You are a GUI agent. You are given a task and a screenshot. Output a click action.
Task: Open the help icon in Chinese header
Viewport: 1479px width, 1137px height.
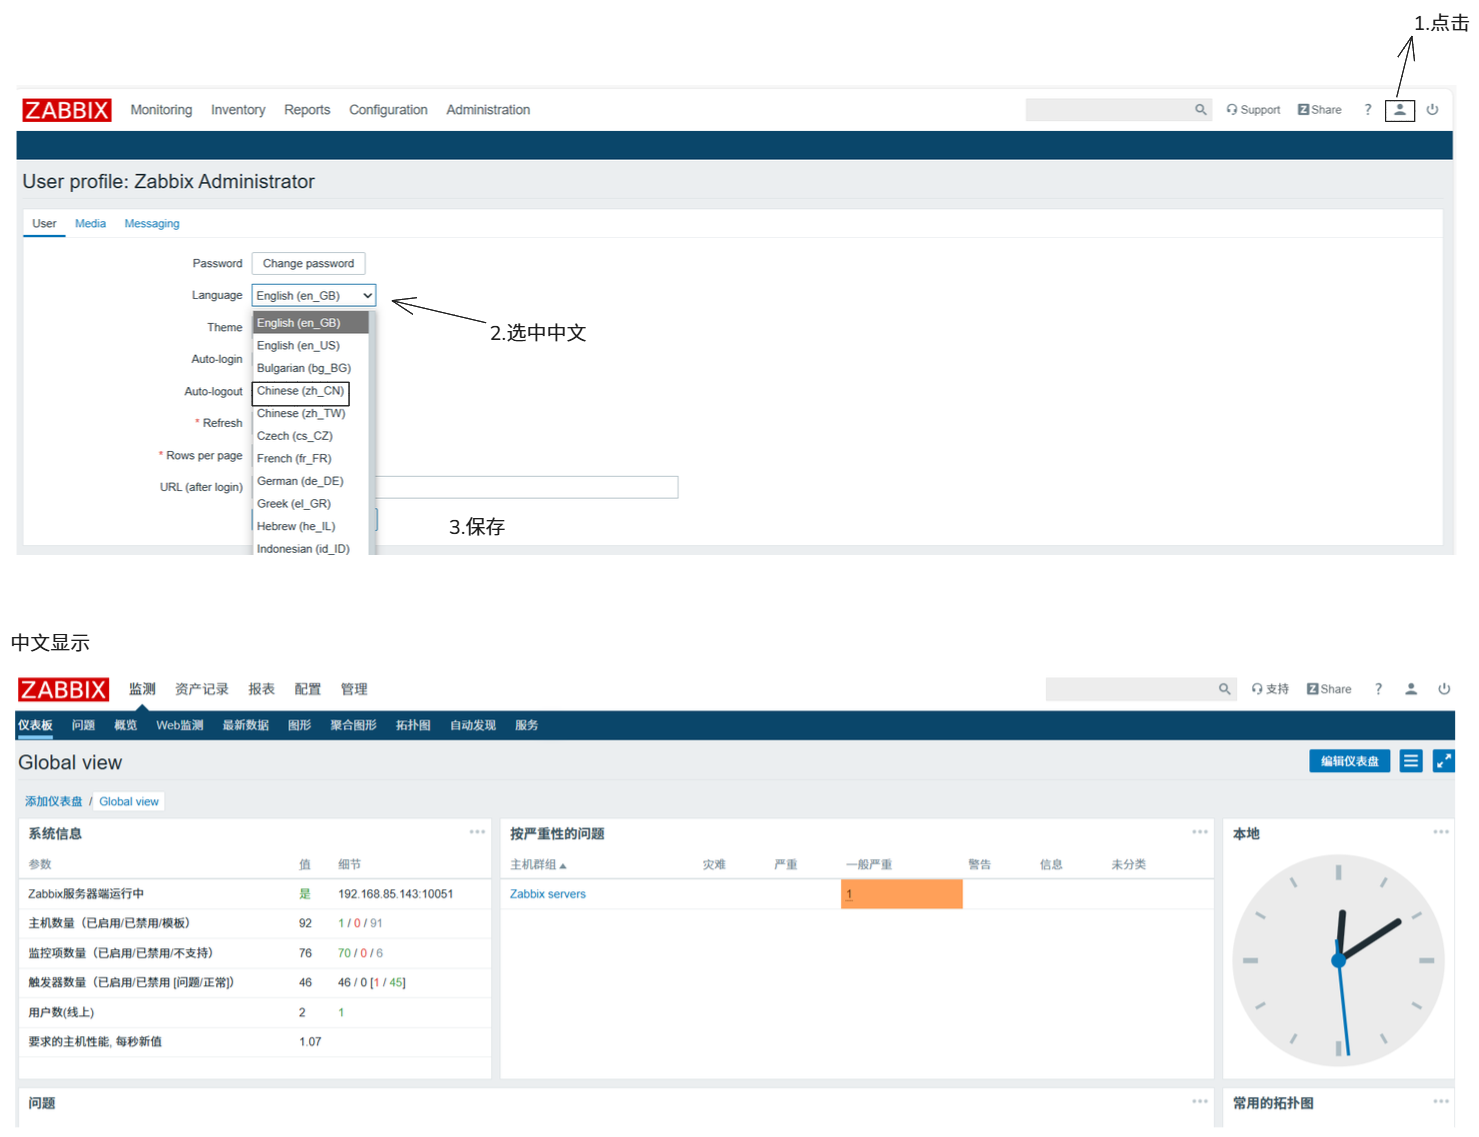pos(1378,689)
